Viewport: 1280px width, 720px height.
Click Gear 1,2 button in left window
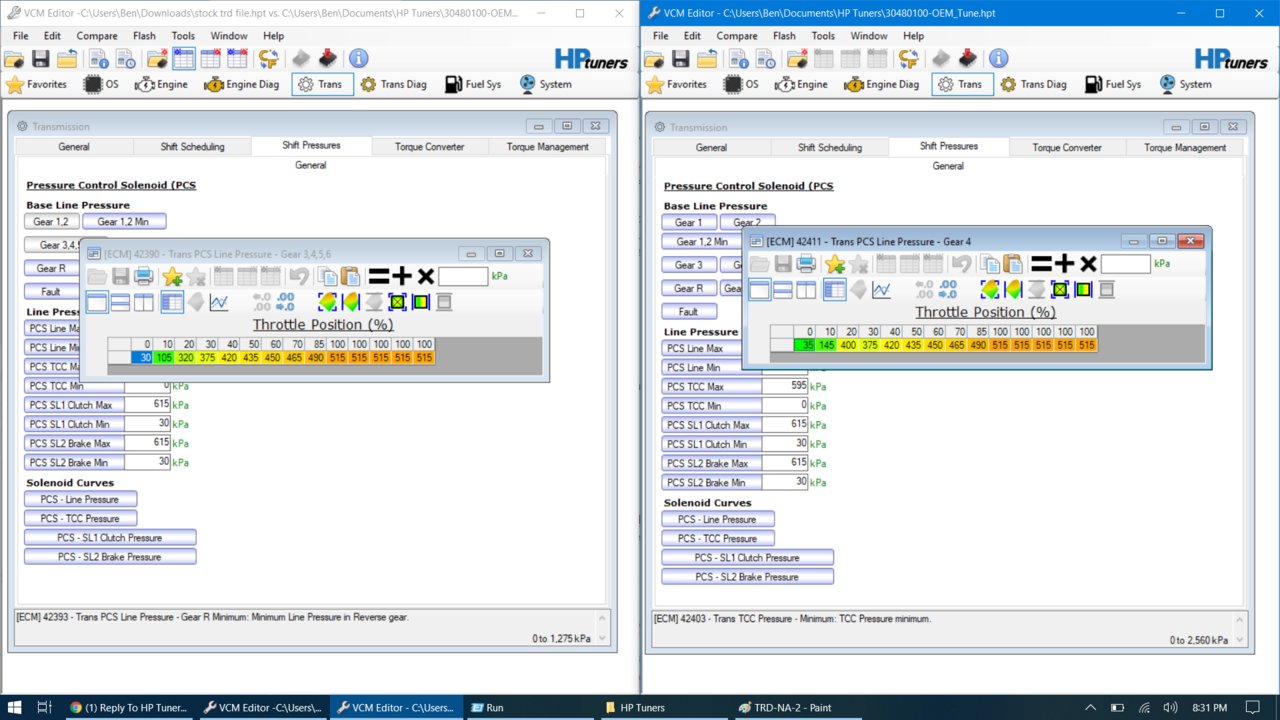pyautogui.click(x=51, y=222)
